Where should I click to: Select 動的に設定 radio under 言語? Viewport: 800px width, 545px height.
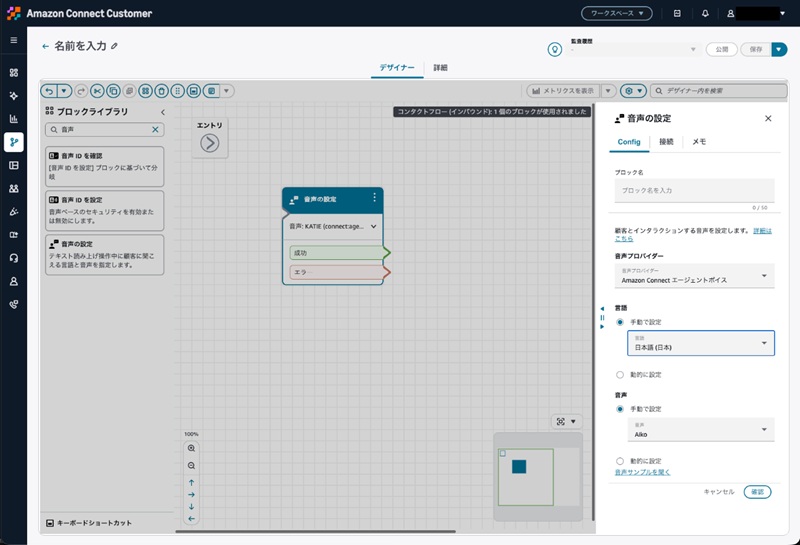coord(620,375)
